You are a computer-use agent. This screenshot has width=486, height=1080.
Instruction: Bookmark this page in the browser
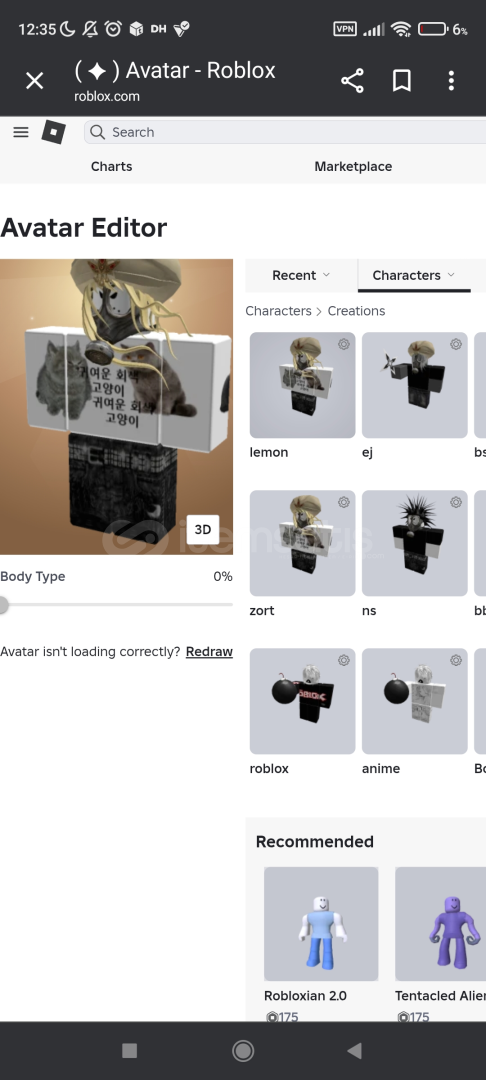pos(402,81)
